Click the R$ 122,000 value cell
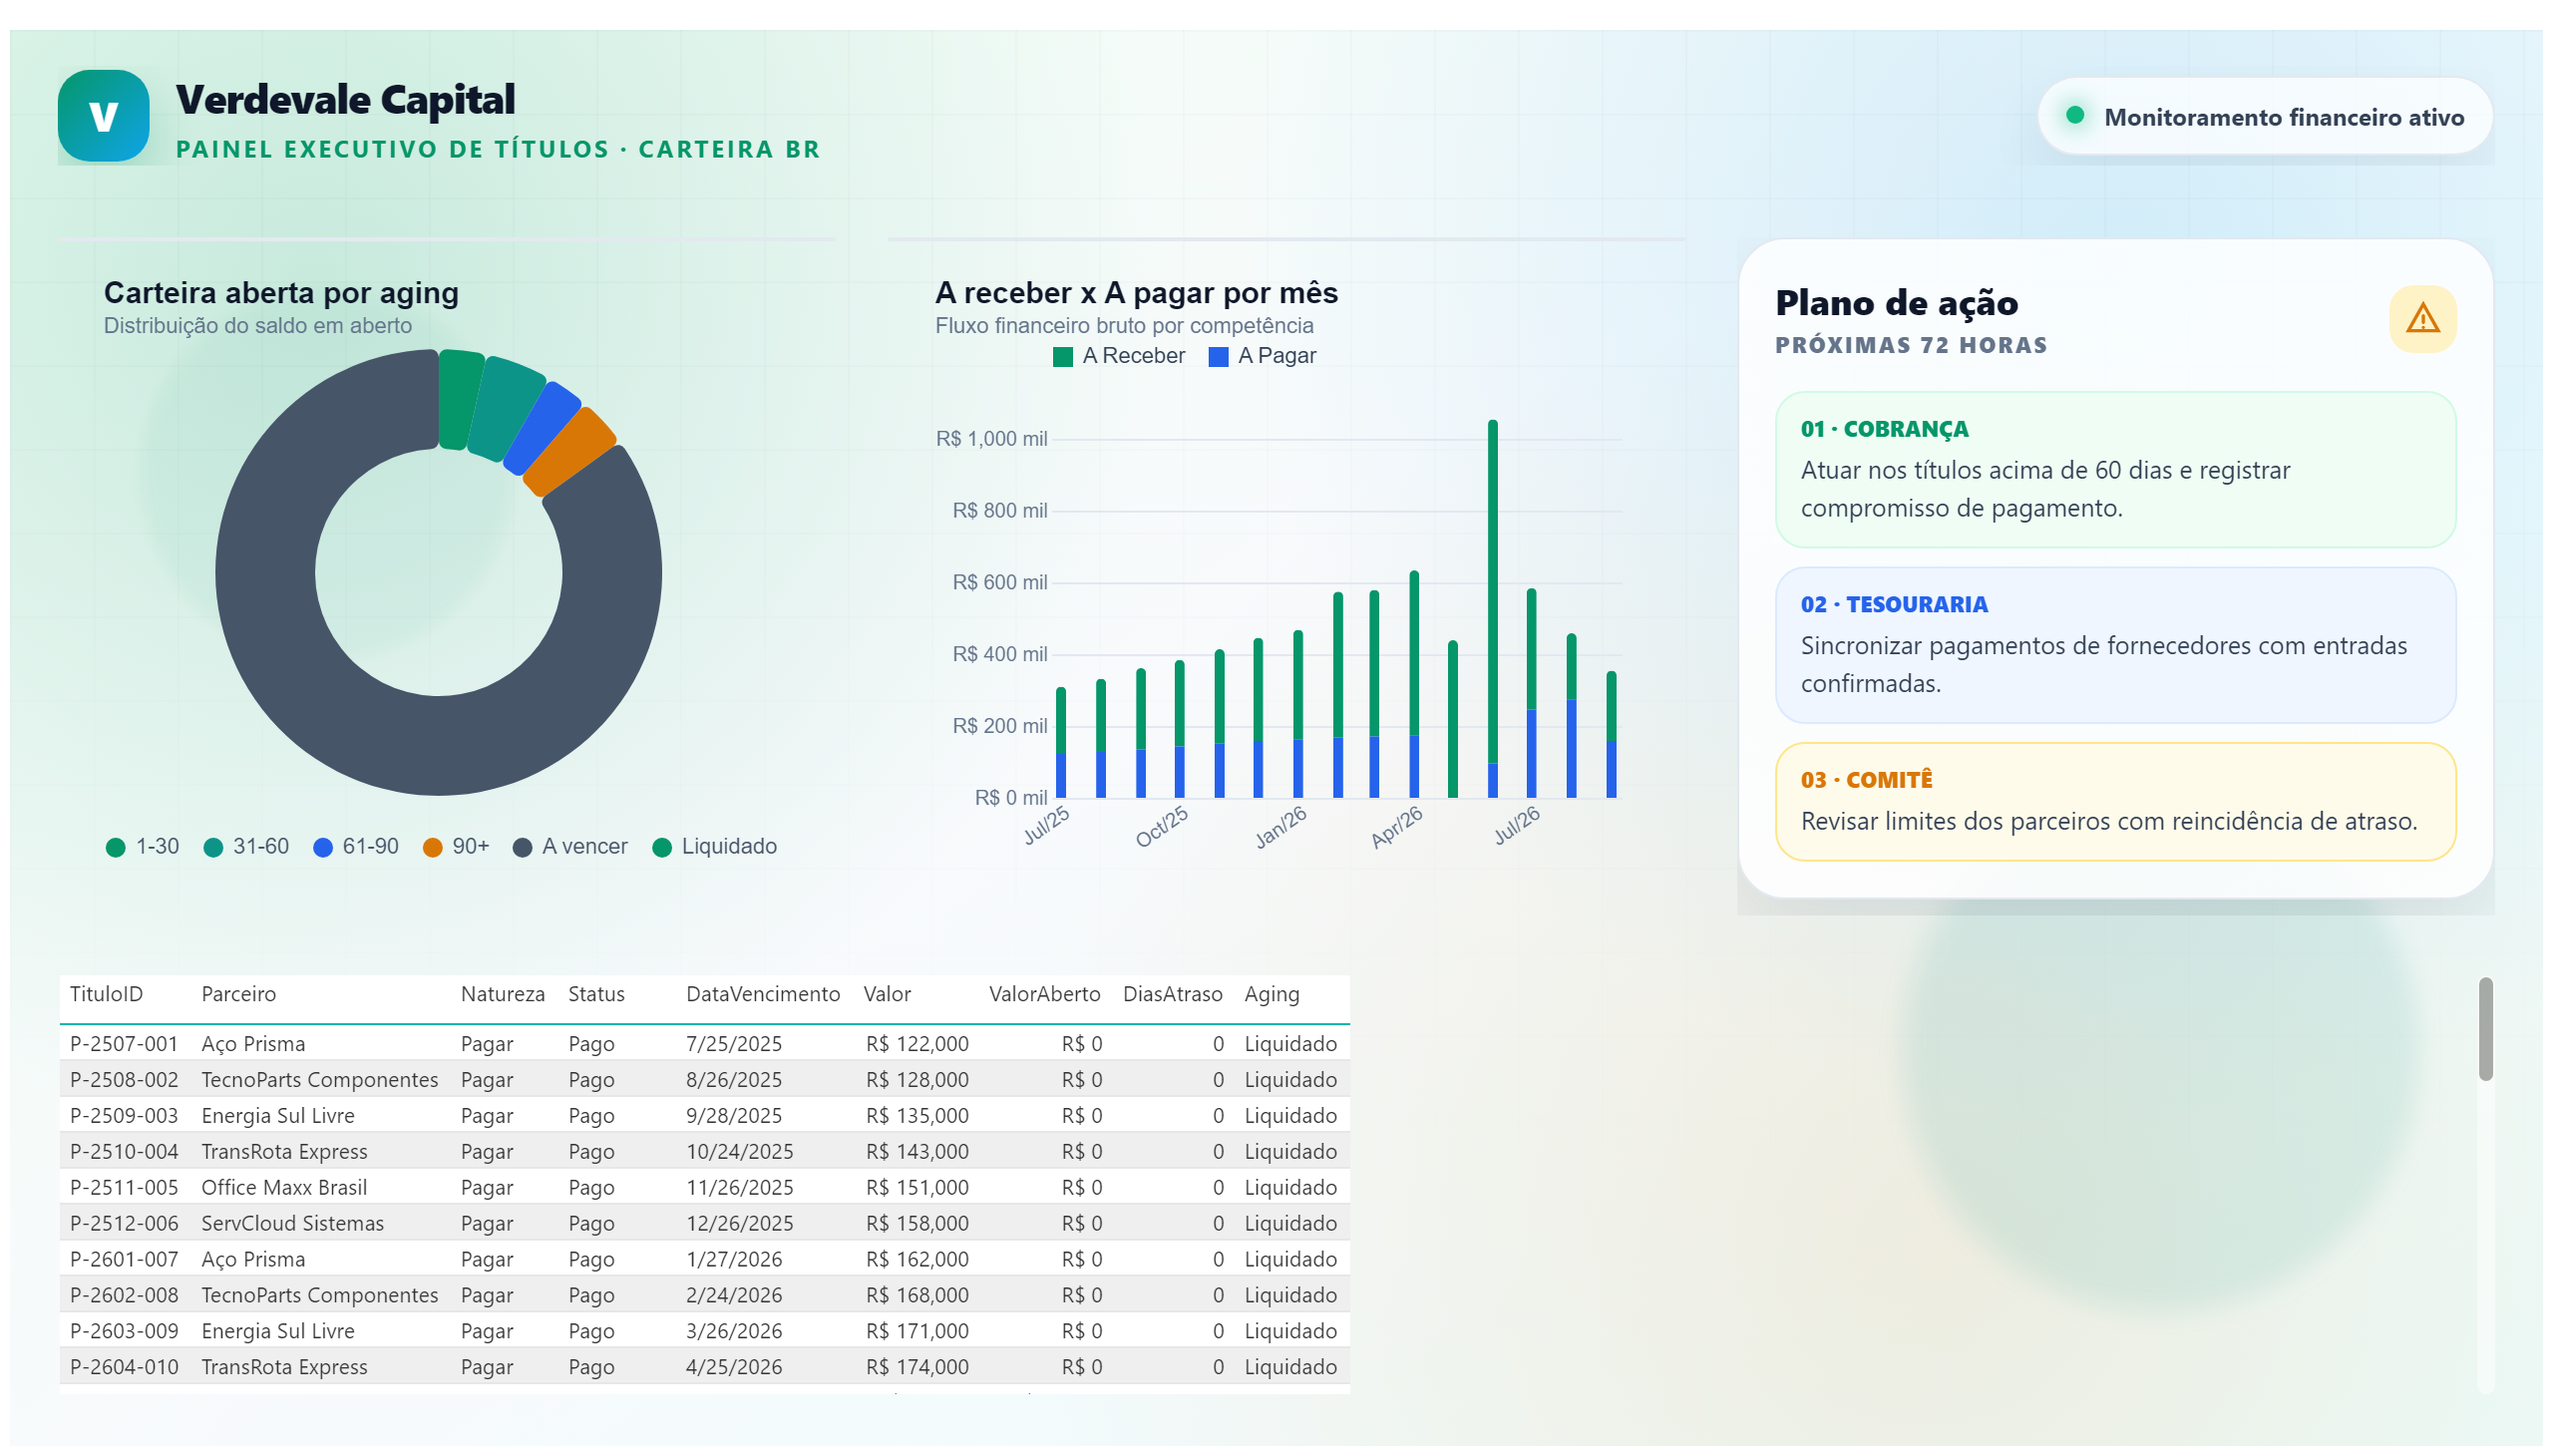The height and width of the screenshot is (1456, 2553). [x=917, y=1044]
